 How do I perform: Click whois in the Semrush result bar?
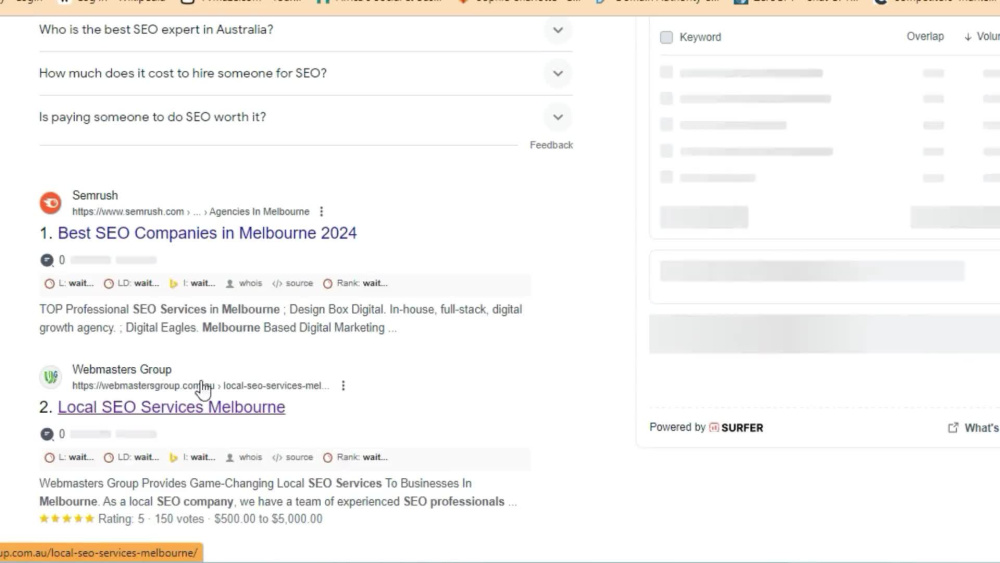pyautogui.click(x=244, y=284)
